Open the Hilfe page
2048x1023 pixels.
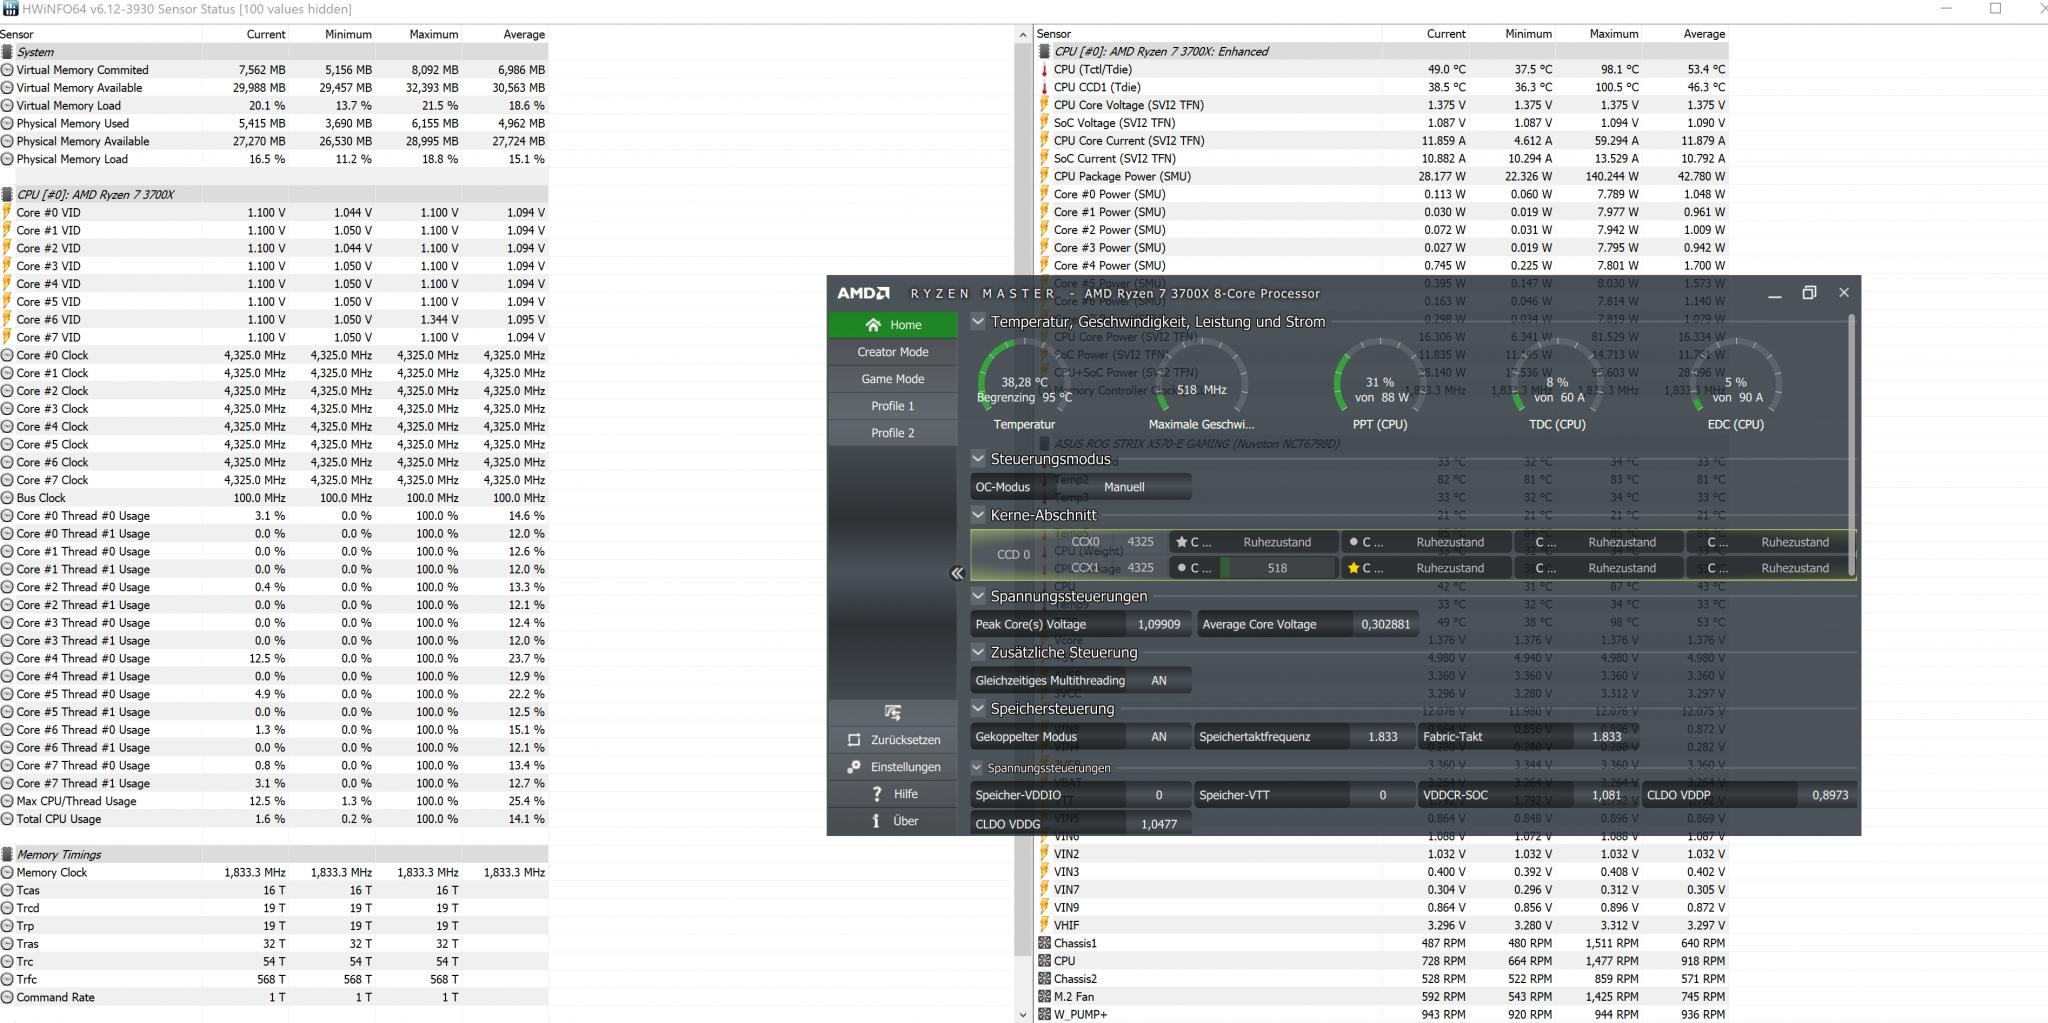(893, 794)
